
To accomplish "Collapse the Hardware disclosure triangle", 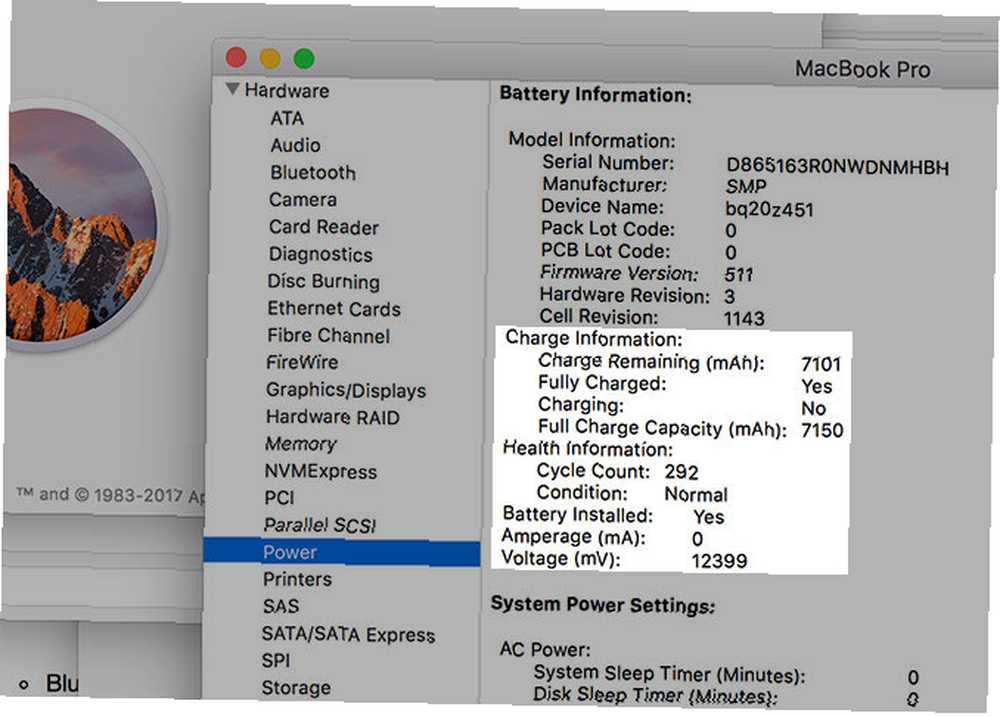I will click(x=232, y=89).
